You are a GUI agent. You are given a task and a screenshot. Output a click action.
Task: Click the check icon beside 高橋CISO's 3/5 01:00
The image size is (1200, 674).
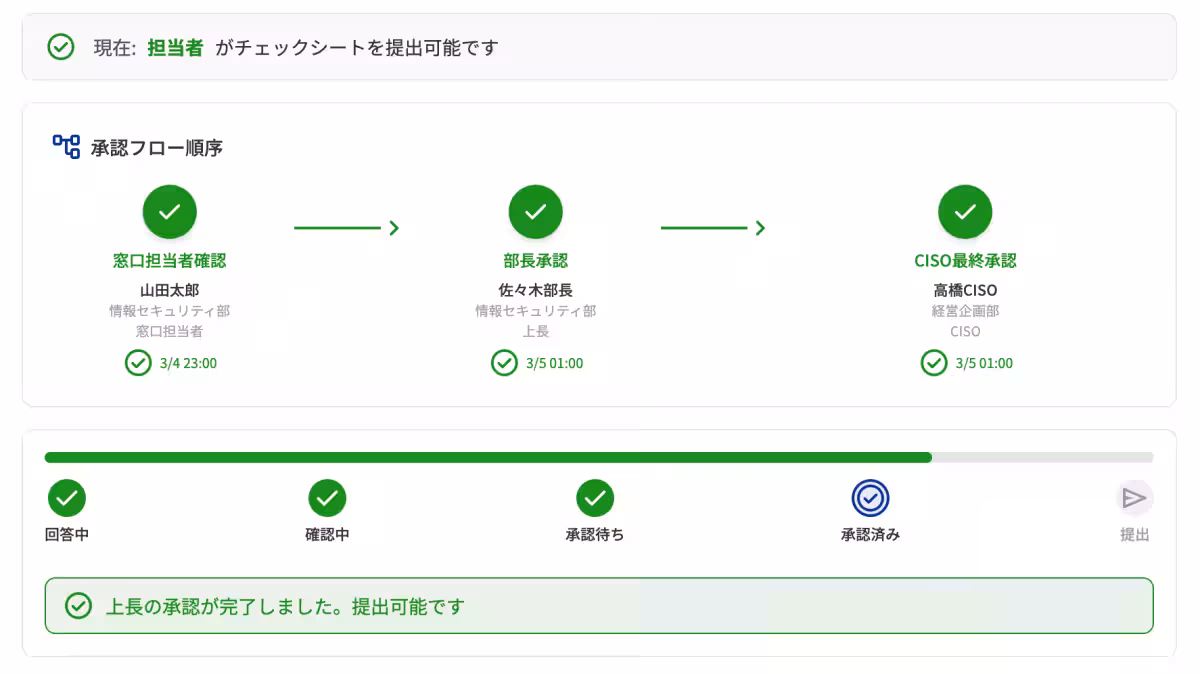coord(934,363)
